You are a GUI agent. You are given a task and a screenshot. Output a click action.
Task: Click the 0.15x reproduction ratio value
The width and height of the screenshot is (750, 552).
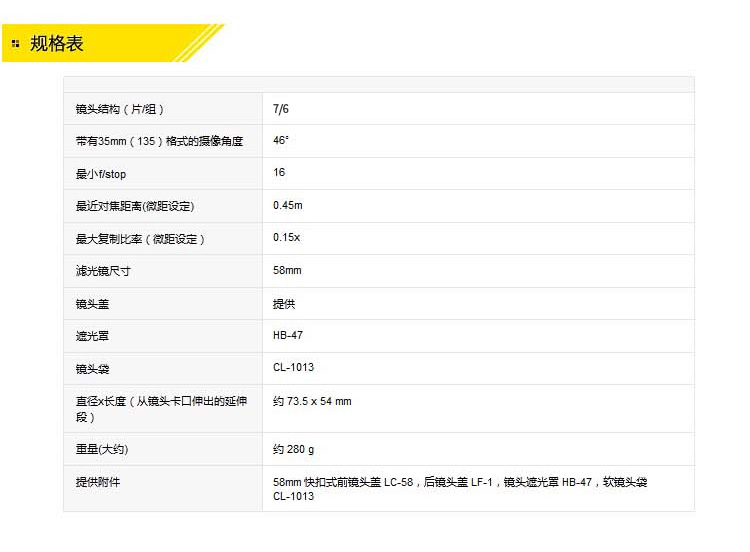tap(287, 239)
